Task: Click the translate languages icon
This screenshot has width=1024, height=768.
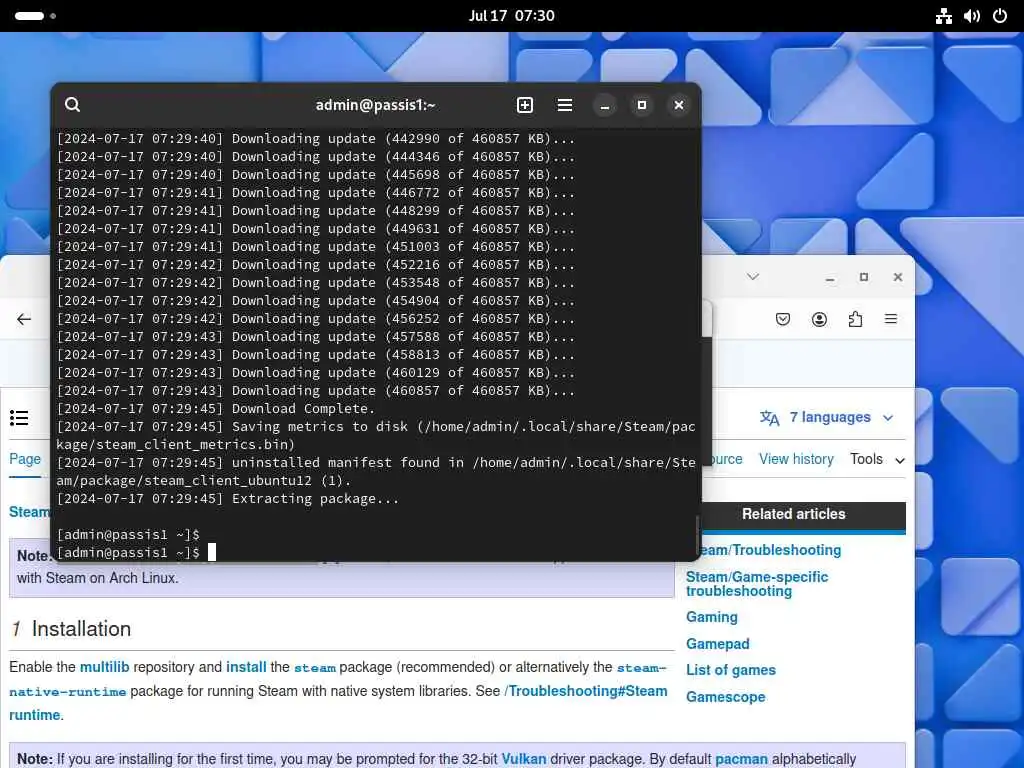Action: [x=769, y=418]
